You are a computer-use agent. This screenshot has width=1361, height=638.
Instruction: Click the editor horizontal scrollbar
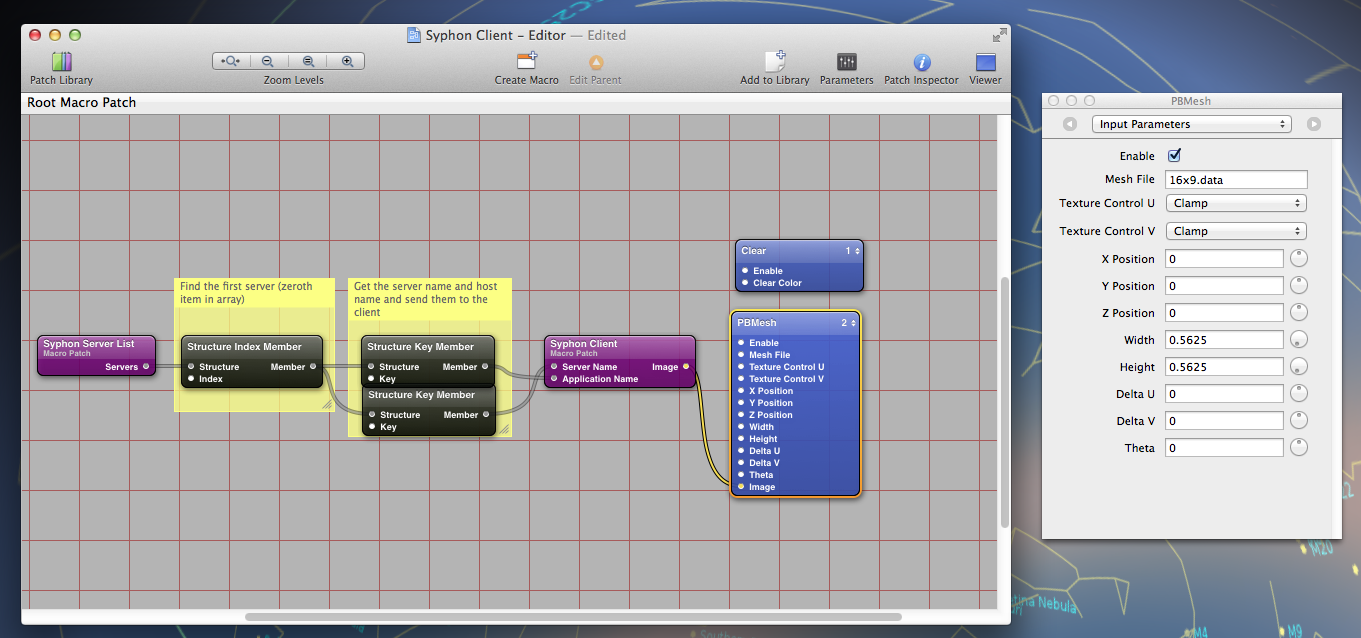click(x=573, y=617)
